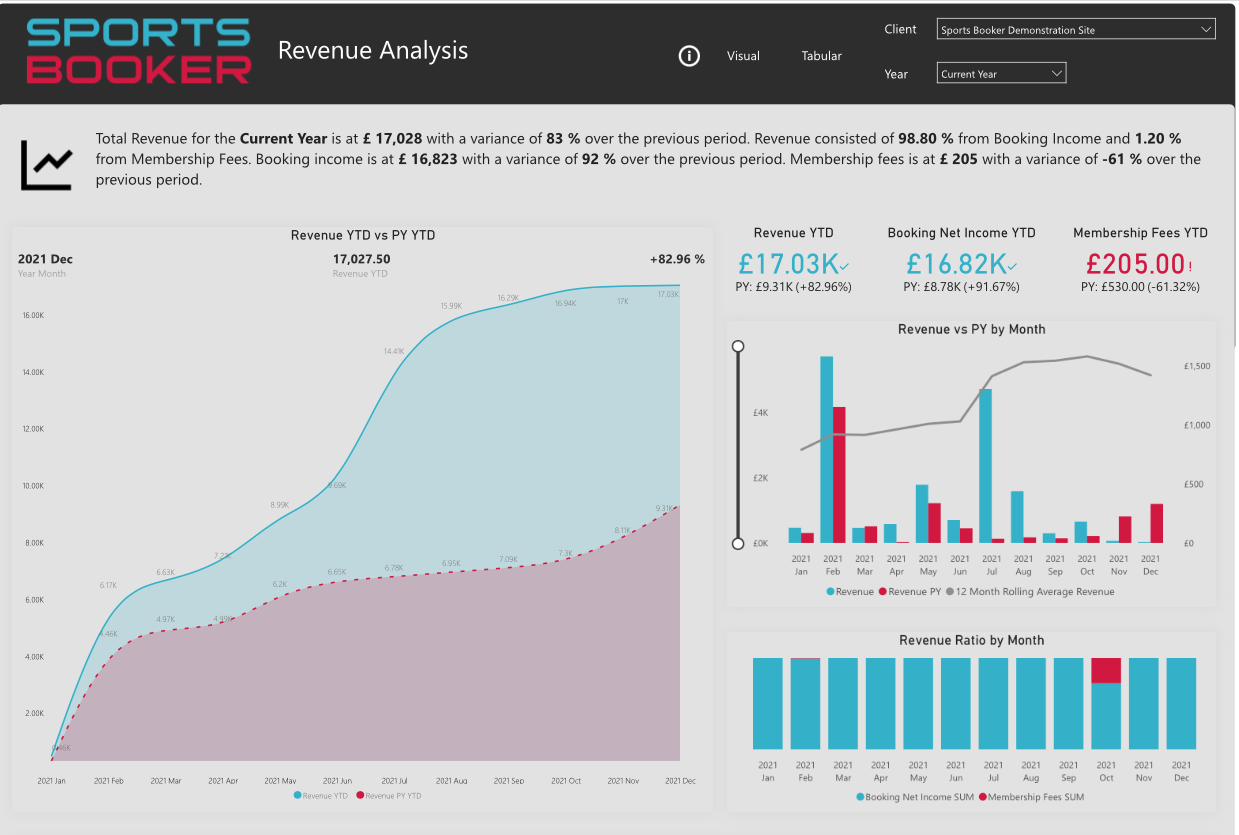Click the 15.99K data label on the YTD chart

[x=451, y=306]
